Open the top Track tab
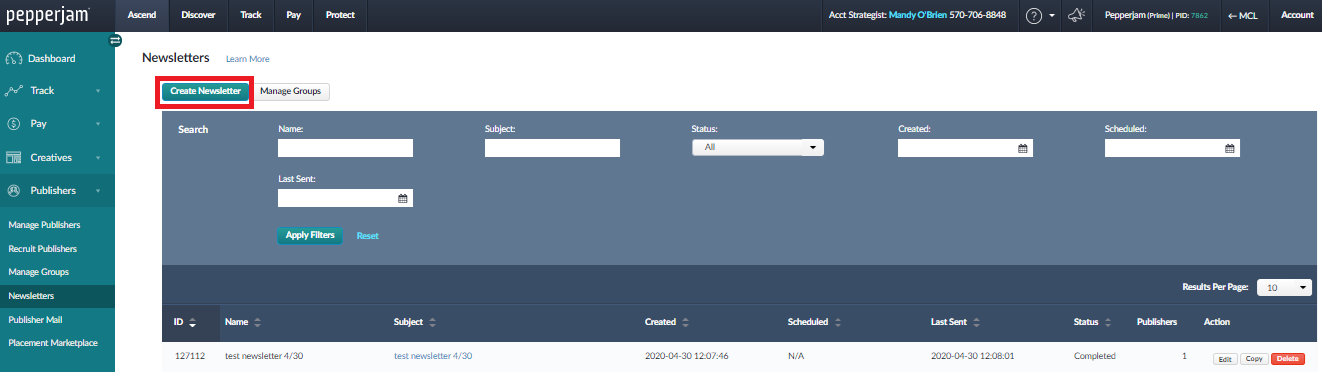The height and width of the screenshot is (372, 1322). click(x=251, y=16)
